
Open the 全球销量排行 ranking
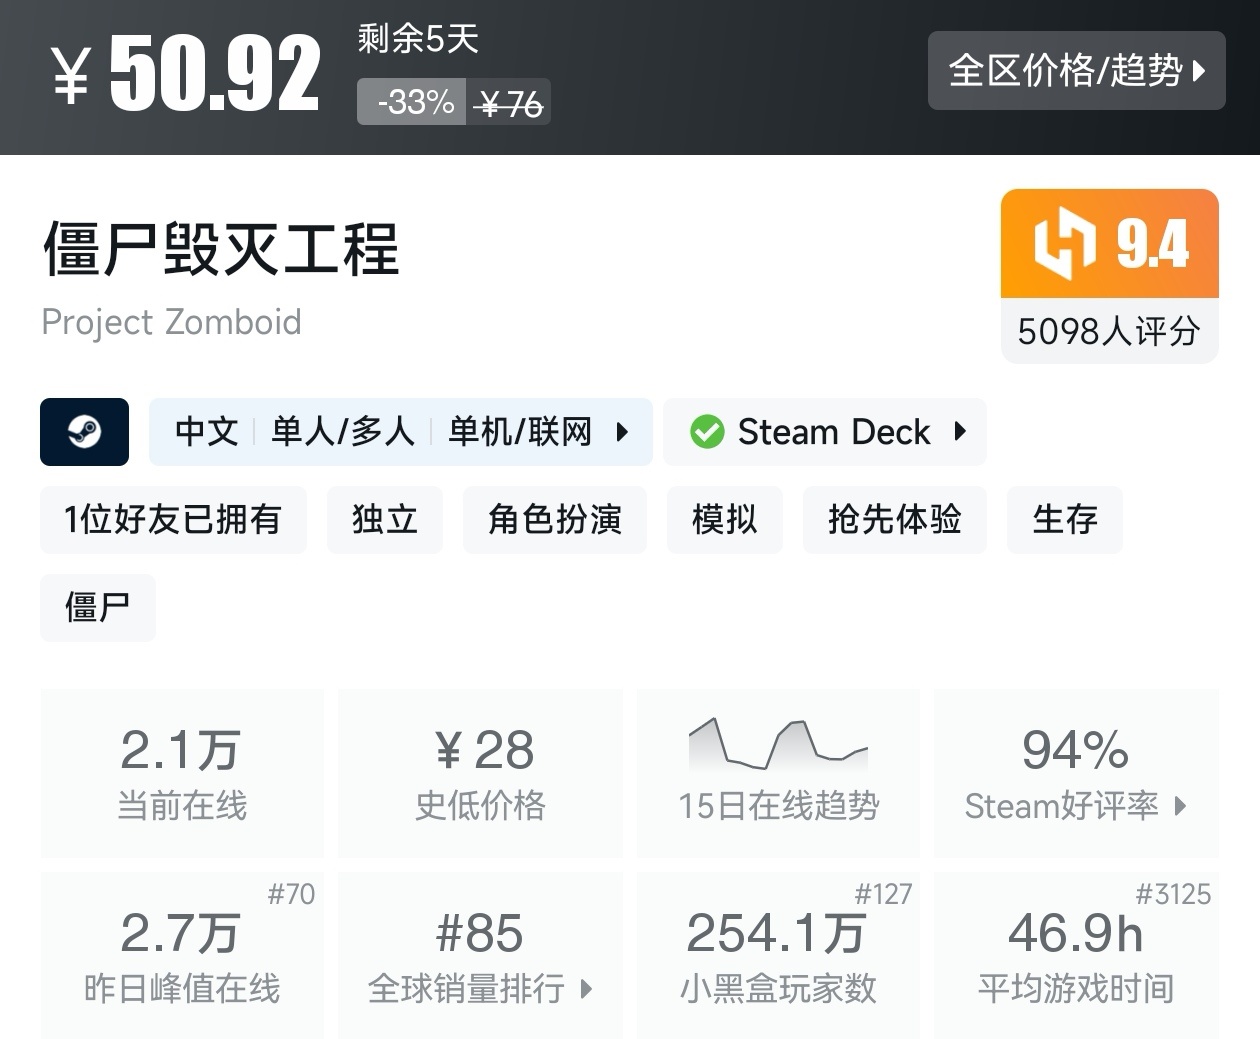click(480, 988)
